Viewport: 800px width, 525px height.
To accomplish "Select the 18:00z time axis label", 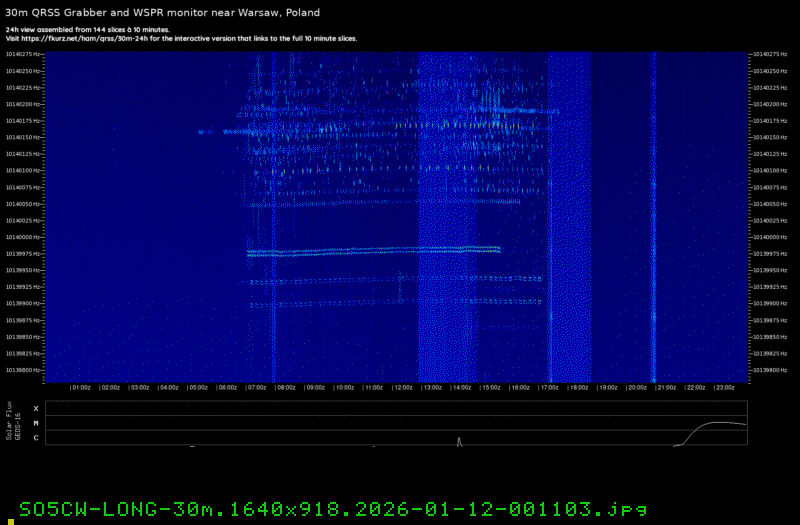I will tap(578, 388).
